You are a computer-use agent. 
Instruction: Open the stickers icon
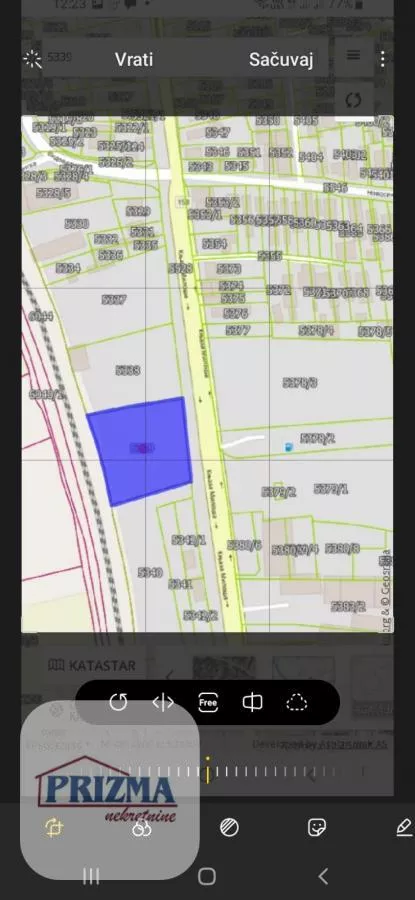click(317, 827)
